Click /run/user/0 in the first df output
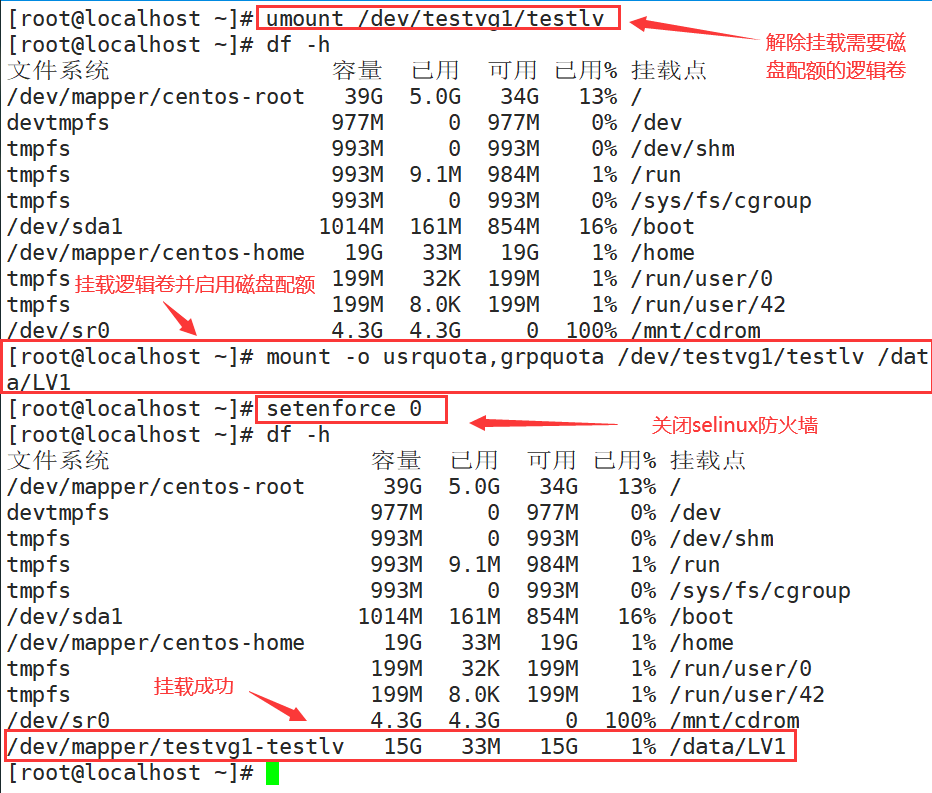 click(x=702, y=278)
